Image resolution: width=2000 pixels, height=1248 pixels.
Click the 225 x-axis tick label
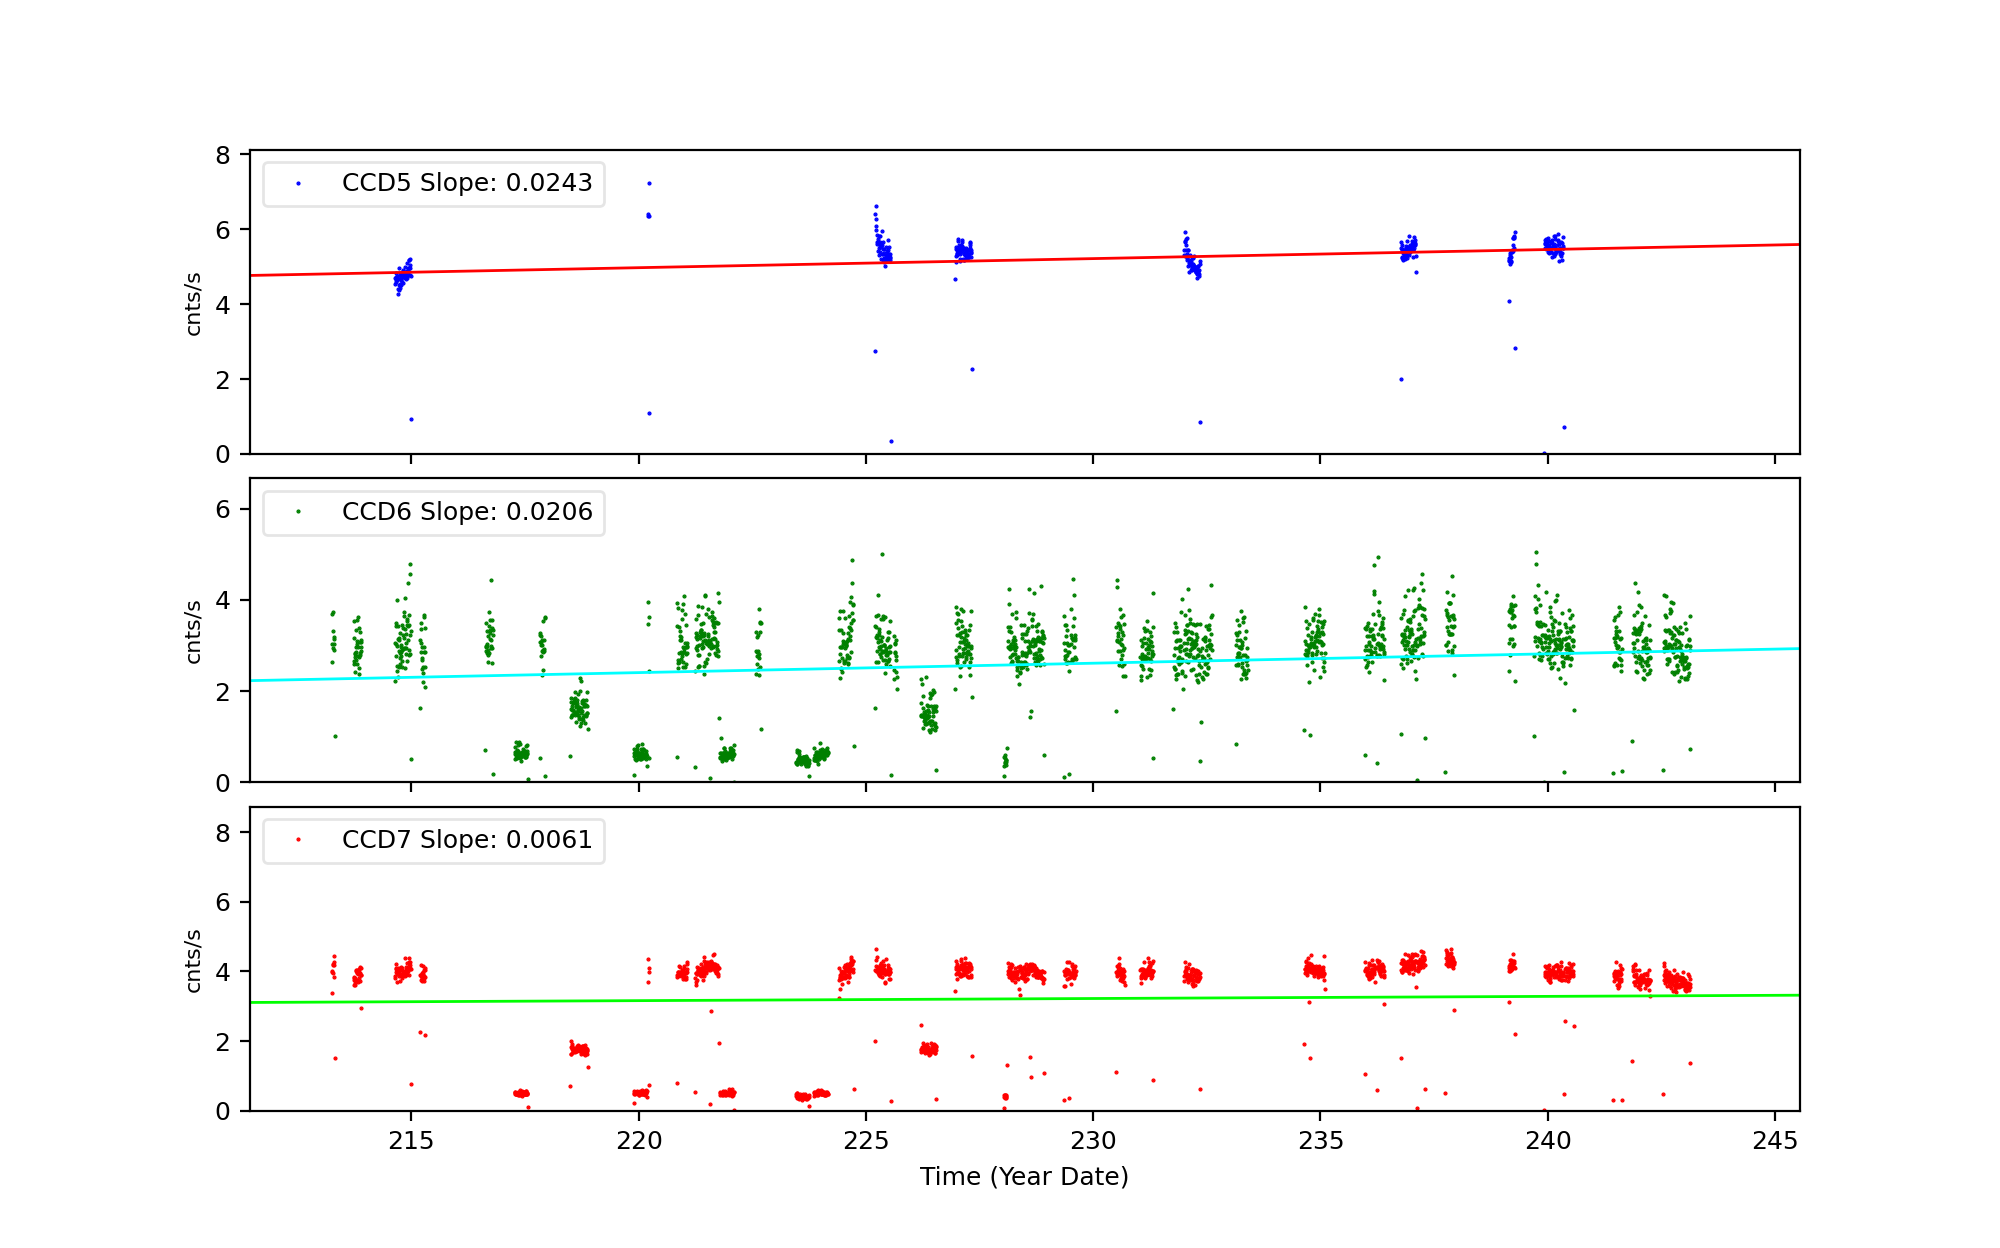(x=866, y=1141)
